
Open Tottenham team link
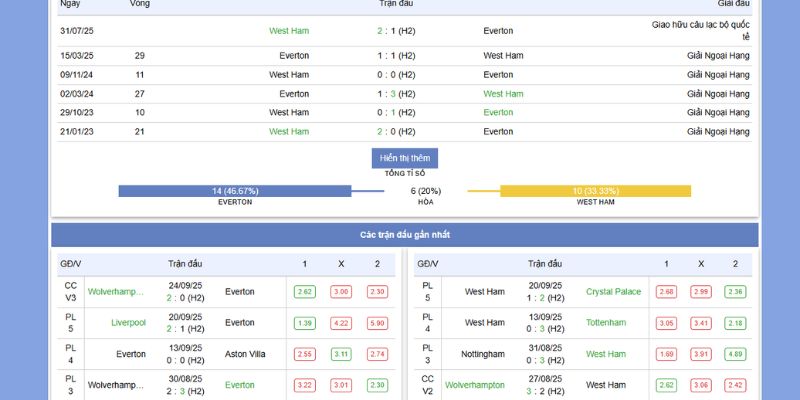click(606, 322)
